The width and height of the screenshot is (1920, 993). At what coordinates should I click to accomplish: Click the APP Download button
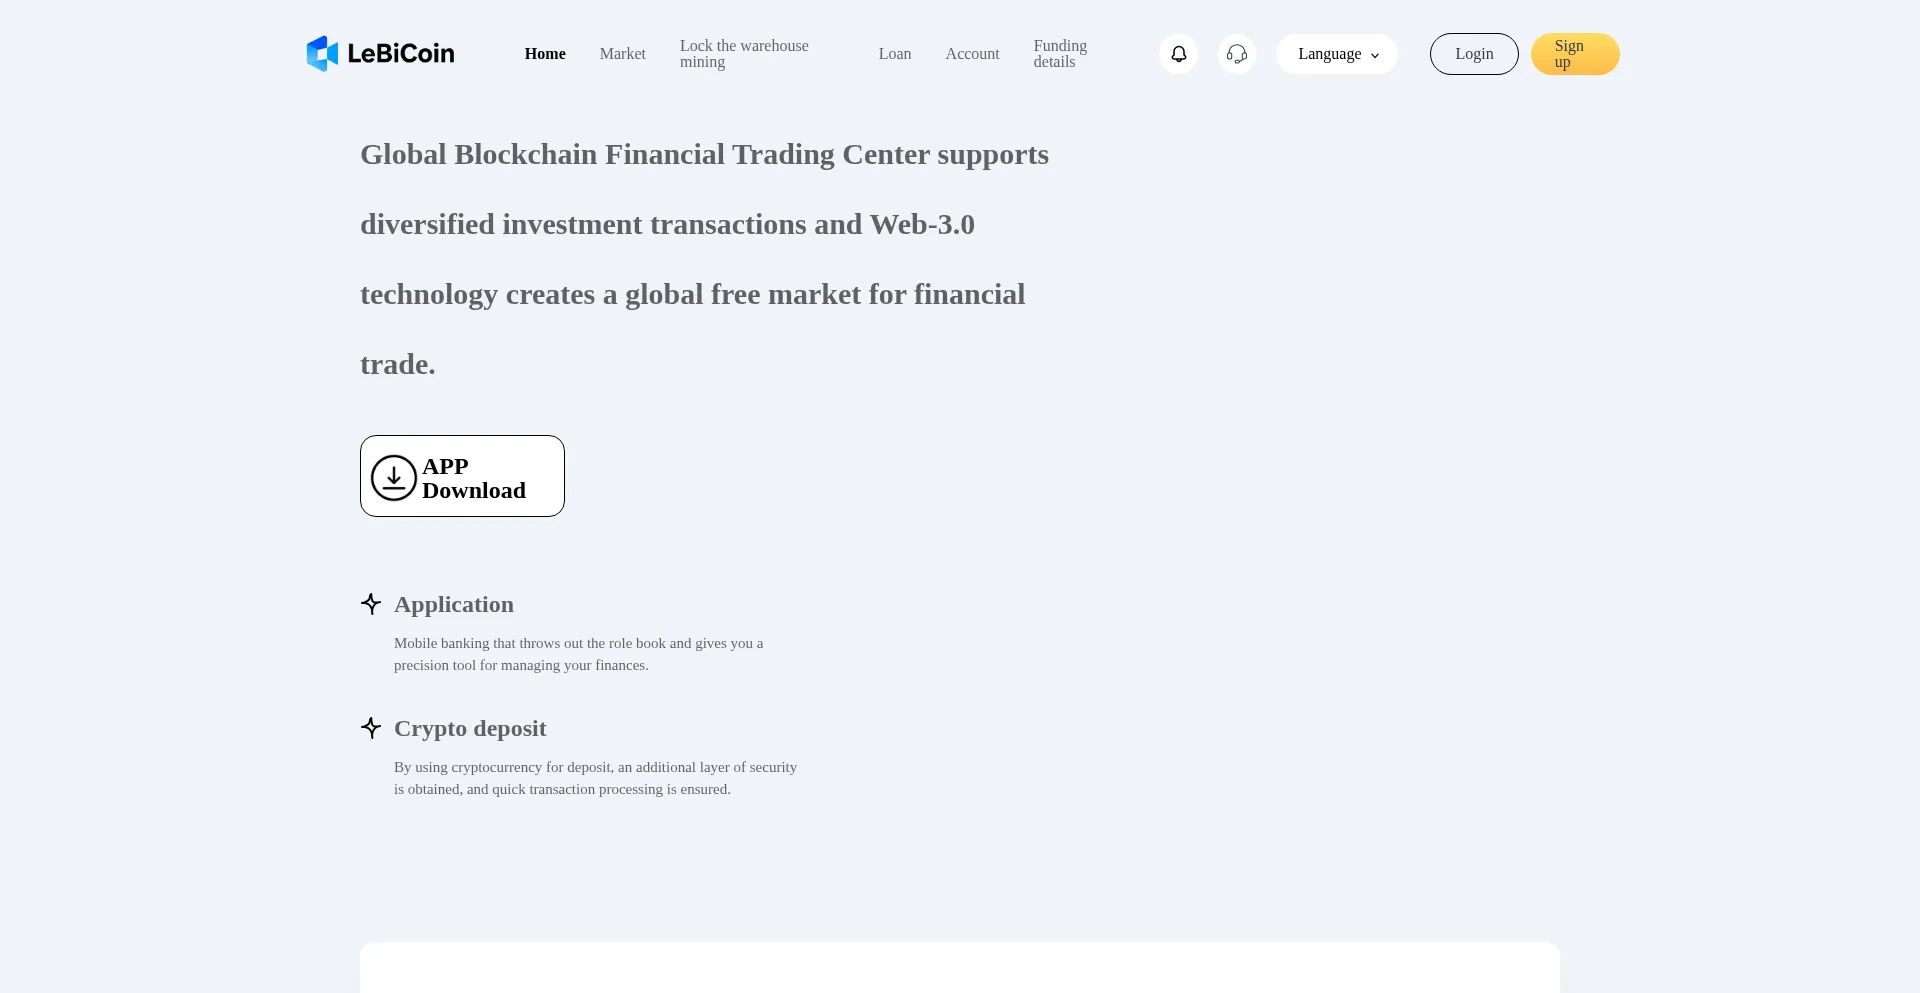click(x=461, y=476)
